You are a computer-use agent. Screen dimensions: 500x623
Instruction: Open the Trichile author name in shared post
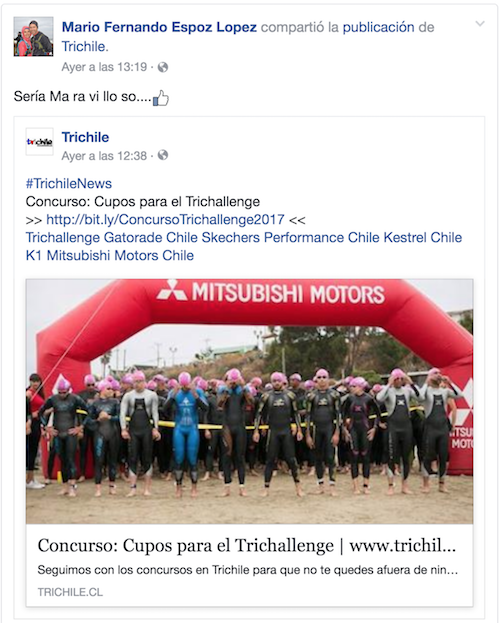(85, 137)
